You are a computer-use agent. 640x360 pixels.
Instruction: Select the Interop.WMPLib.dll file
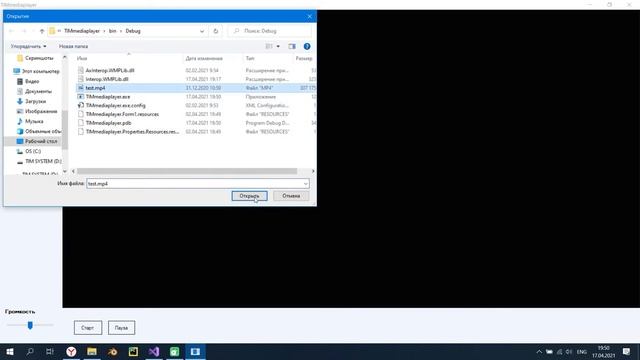tap(107, 79)
